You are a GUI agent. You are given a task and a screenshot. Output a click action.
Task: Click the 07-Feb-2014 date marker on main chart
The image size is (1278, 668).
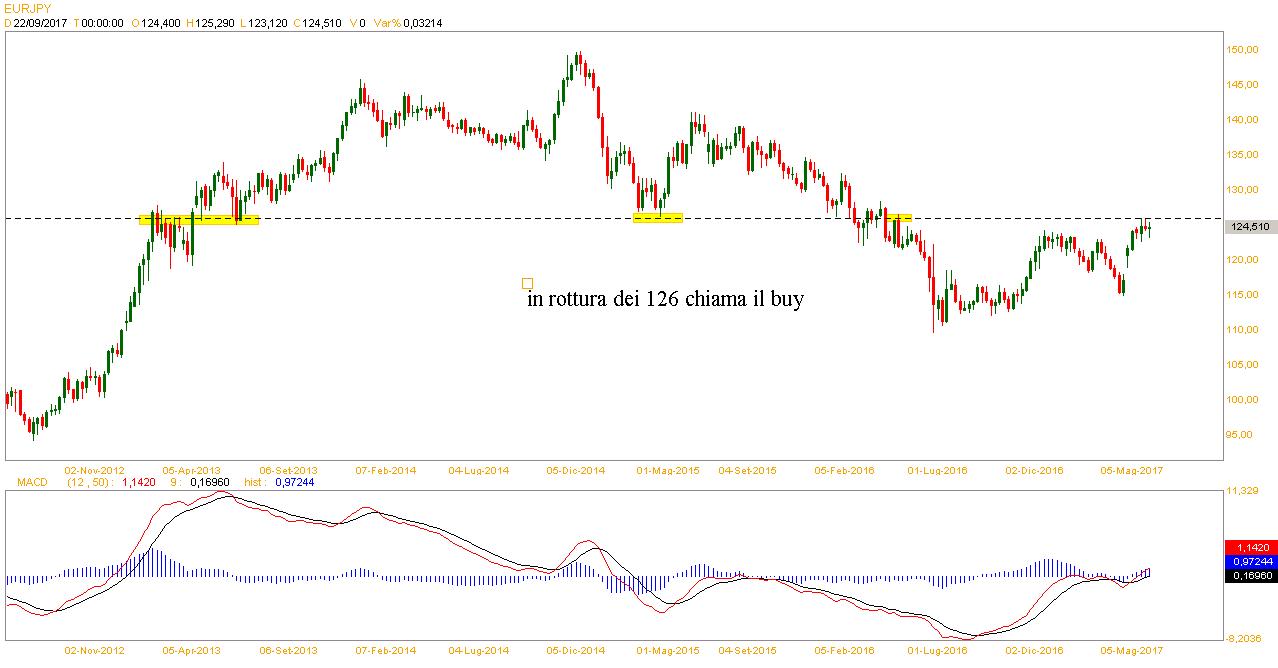click(386, 469)
